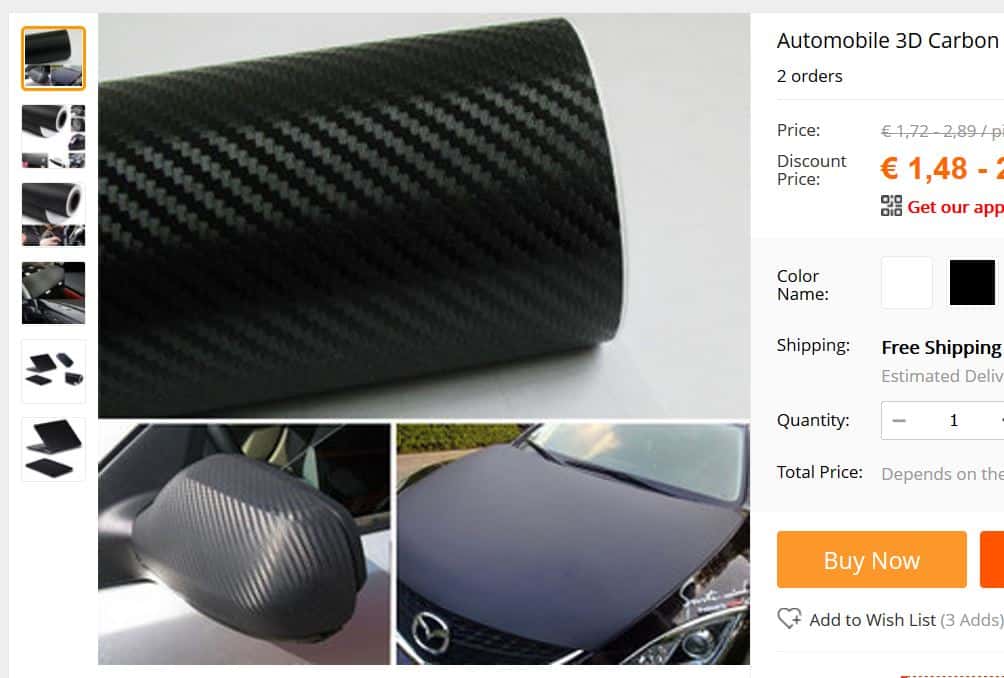Open the Get our app link
This screenshot has height=678, width=1004.
(x=955, y=207)
